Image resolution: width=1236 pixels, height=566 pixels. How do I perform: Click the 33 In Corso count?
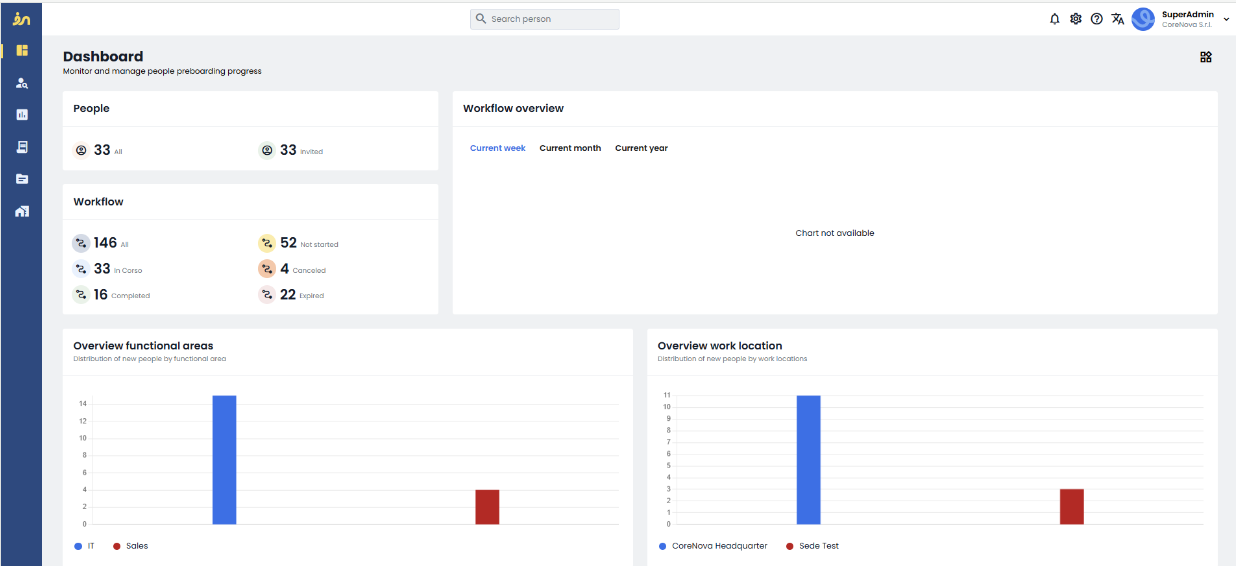click(x=102, y=269)
